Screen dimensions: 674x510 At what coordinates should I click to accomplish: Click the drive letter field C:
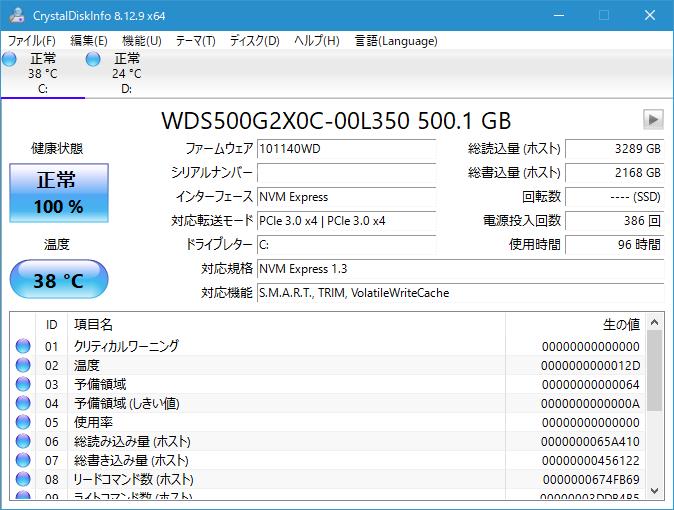346,245
